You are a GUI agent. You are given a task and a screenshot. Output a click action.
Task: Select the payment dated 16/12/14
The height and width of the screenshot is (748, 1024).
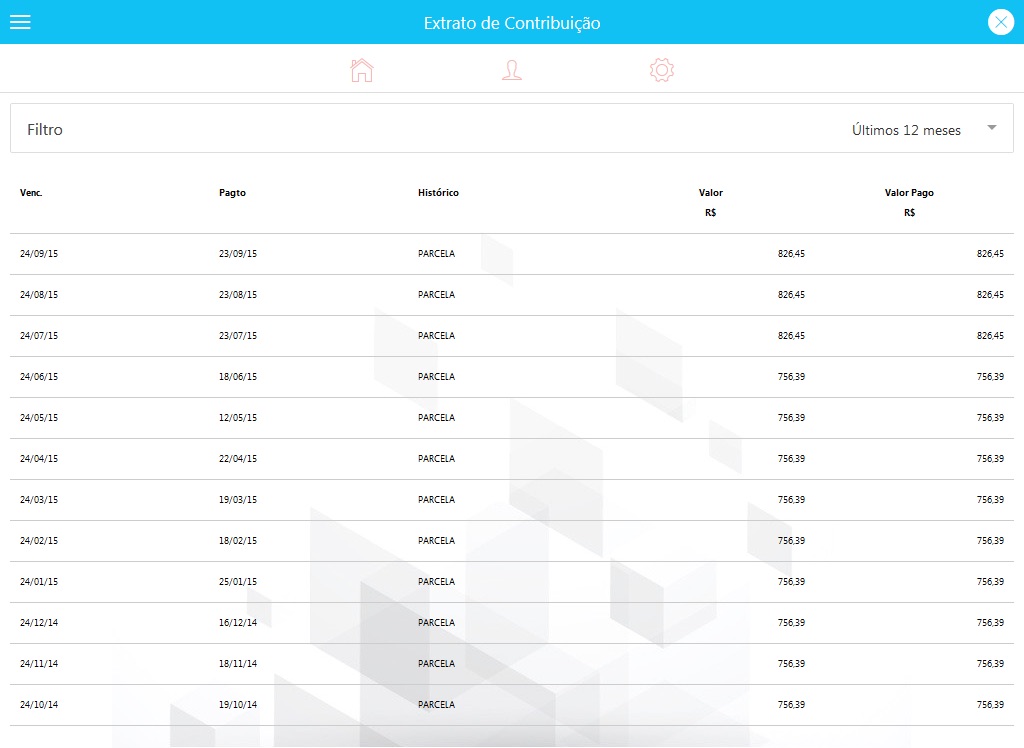238,623
